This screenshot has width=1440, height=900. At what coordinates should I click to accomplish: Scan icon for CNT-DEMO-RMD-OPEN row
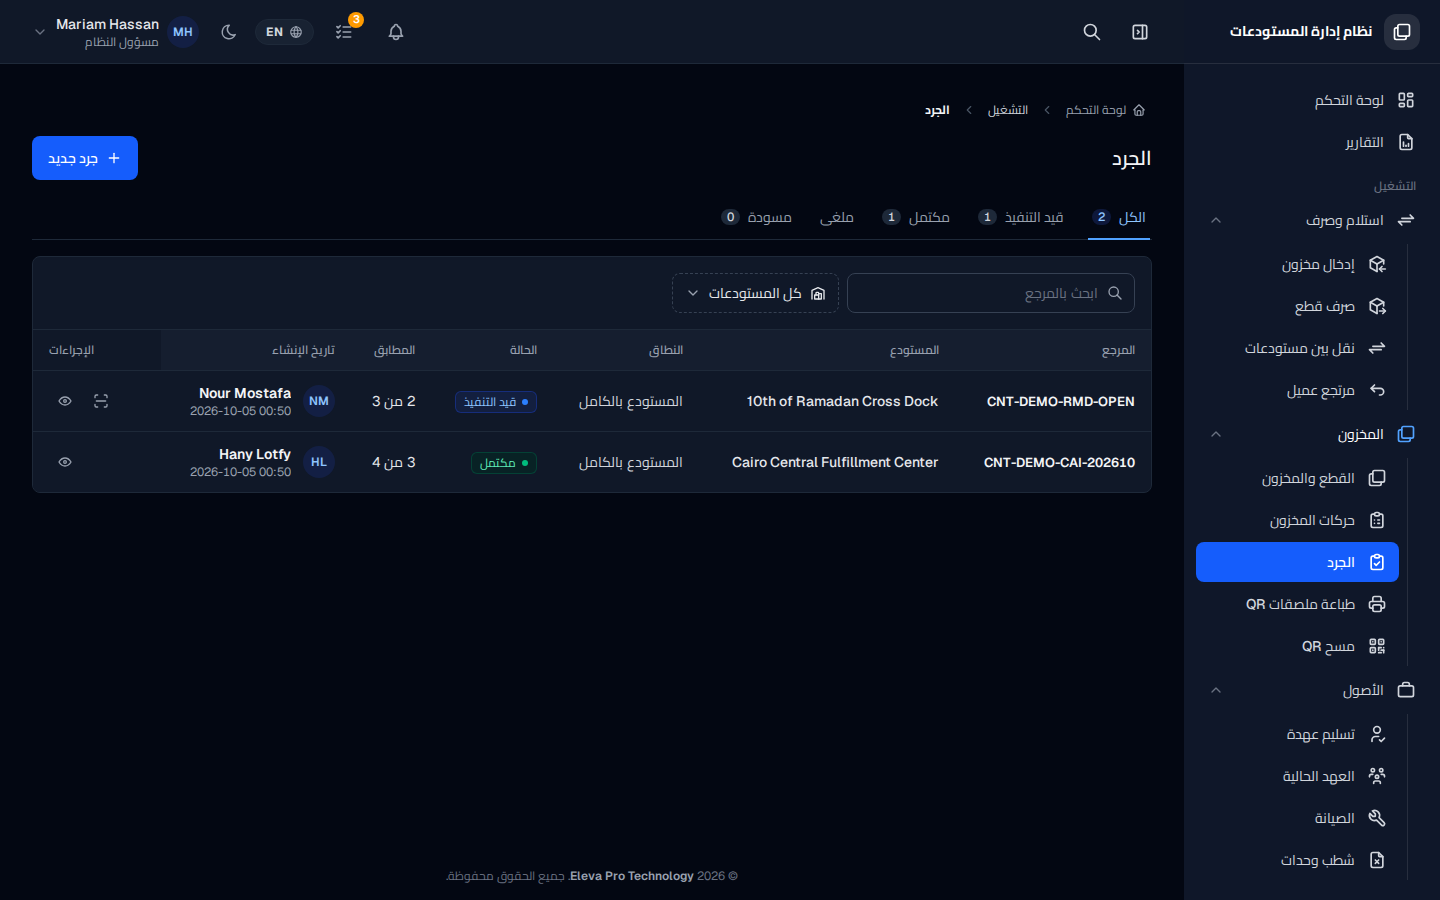tap(101, 401)
